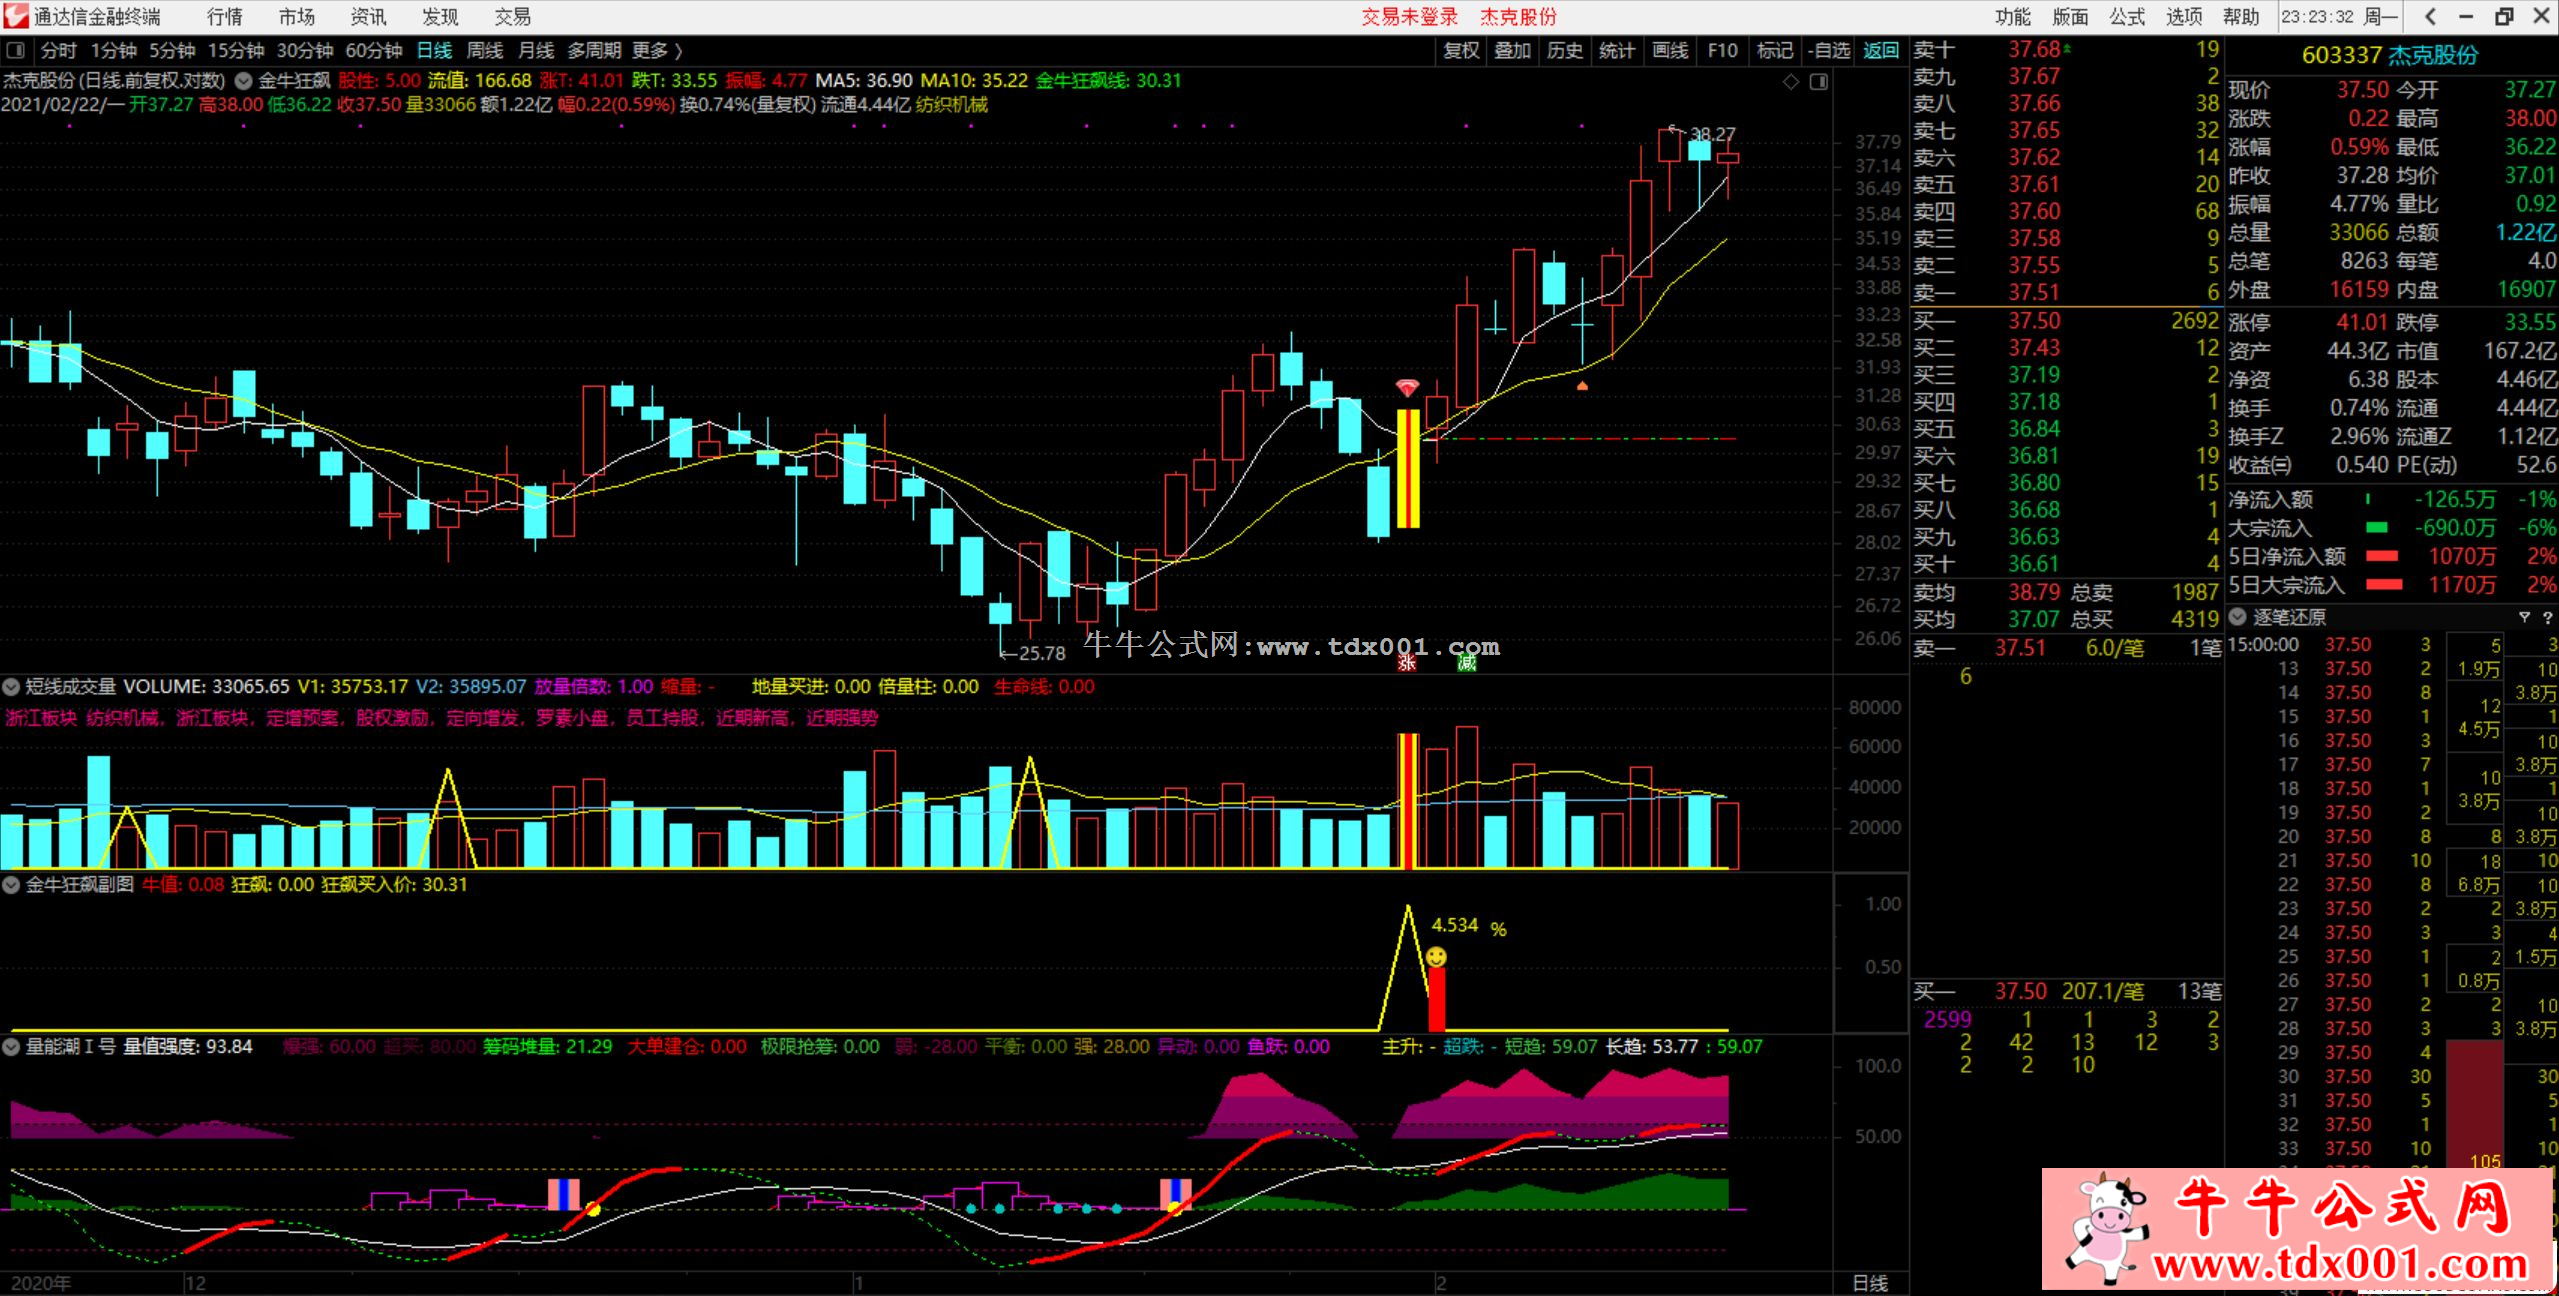2559x1296 pixels.
Task: Click the 25.78 low price label on the chart
Action: (1042, 653)
